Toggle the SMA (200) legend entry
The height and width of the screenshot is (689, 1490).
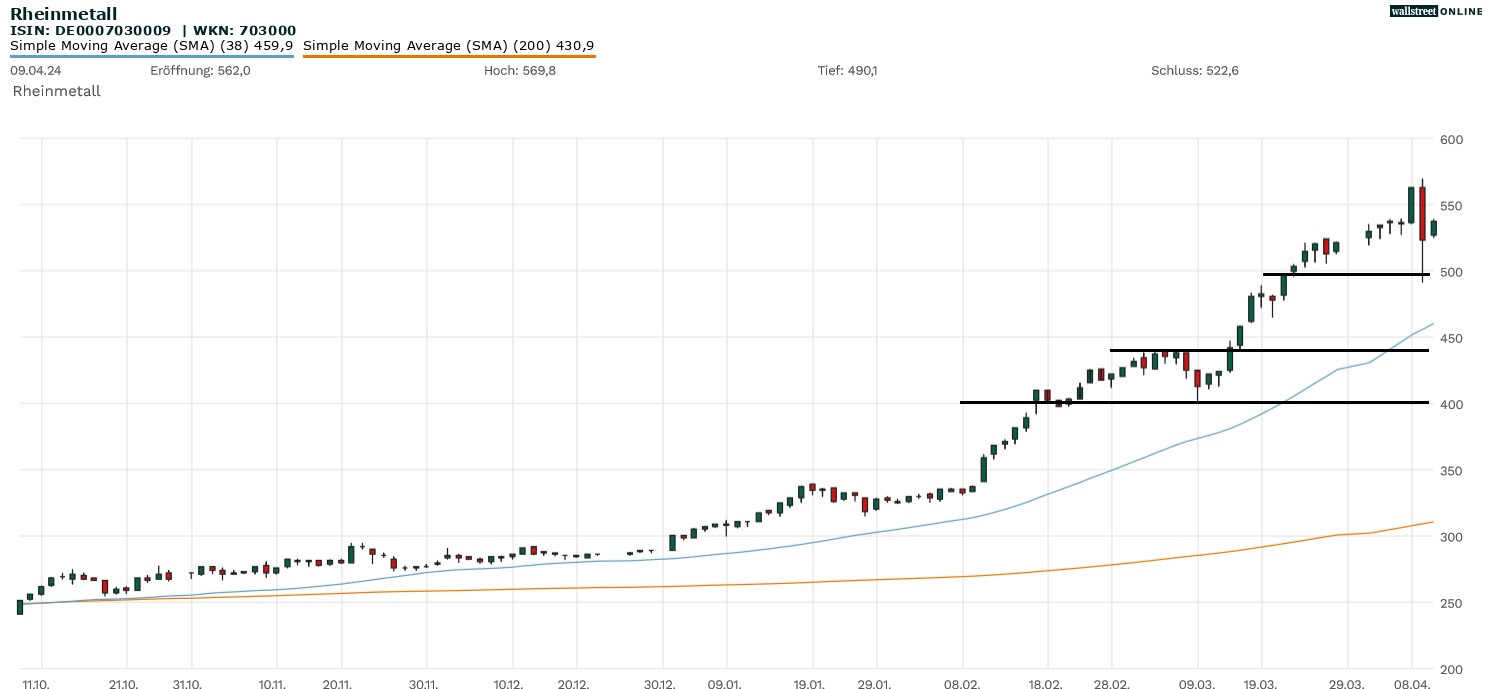449,46
